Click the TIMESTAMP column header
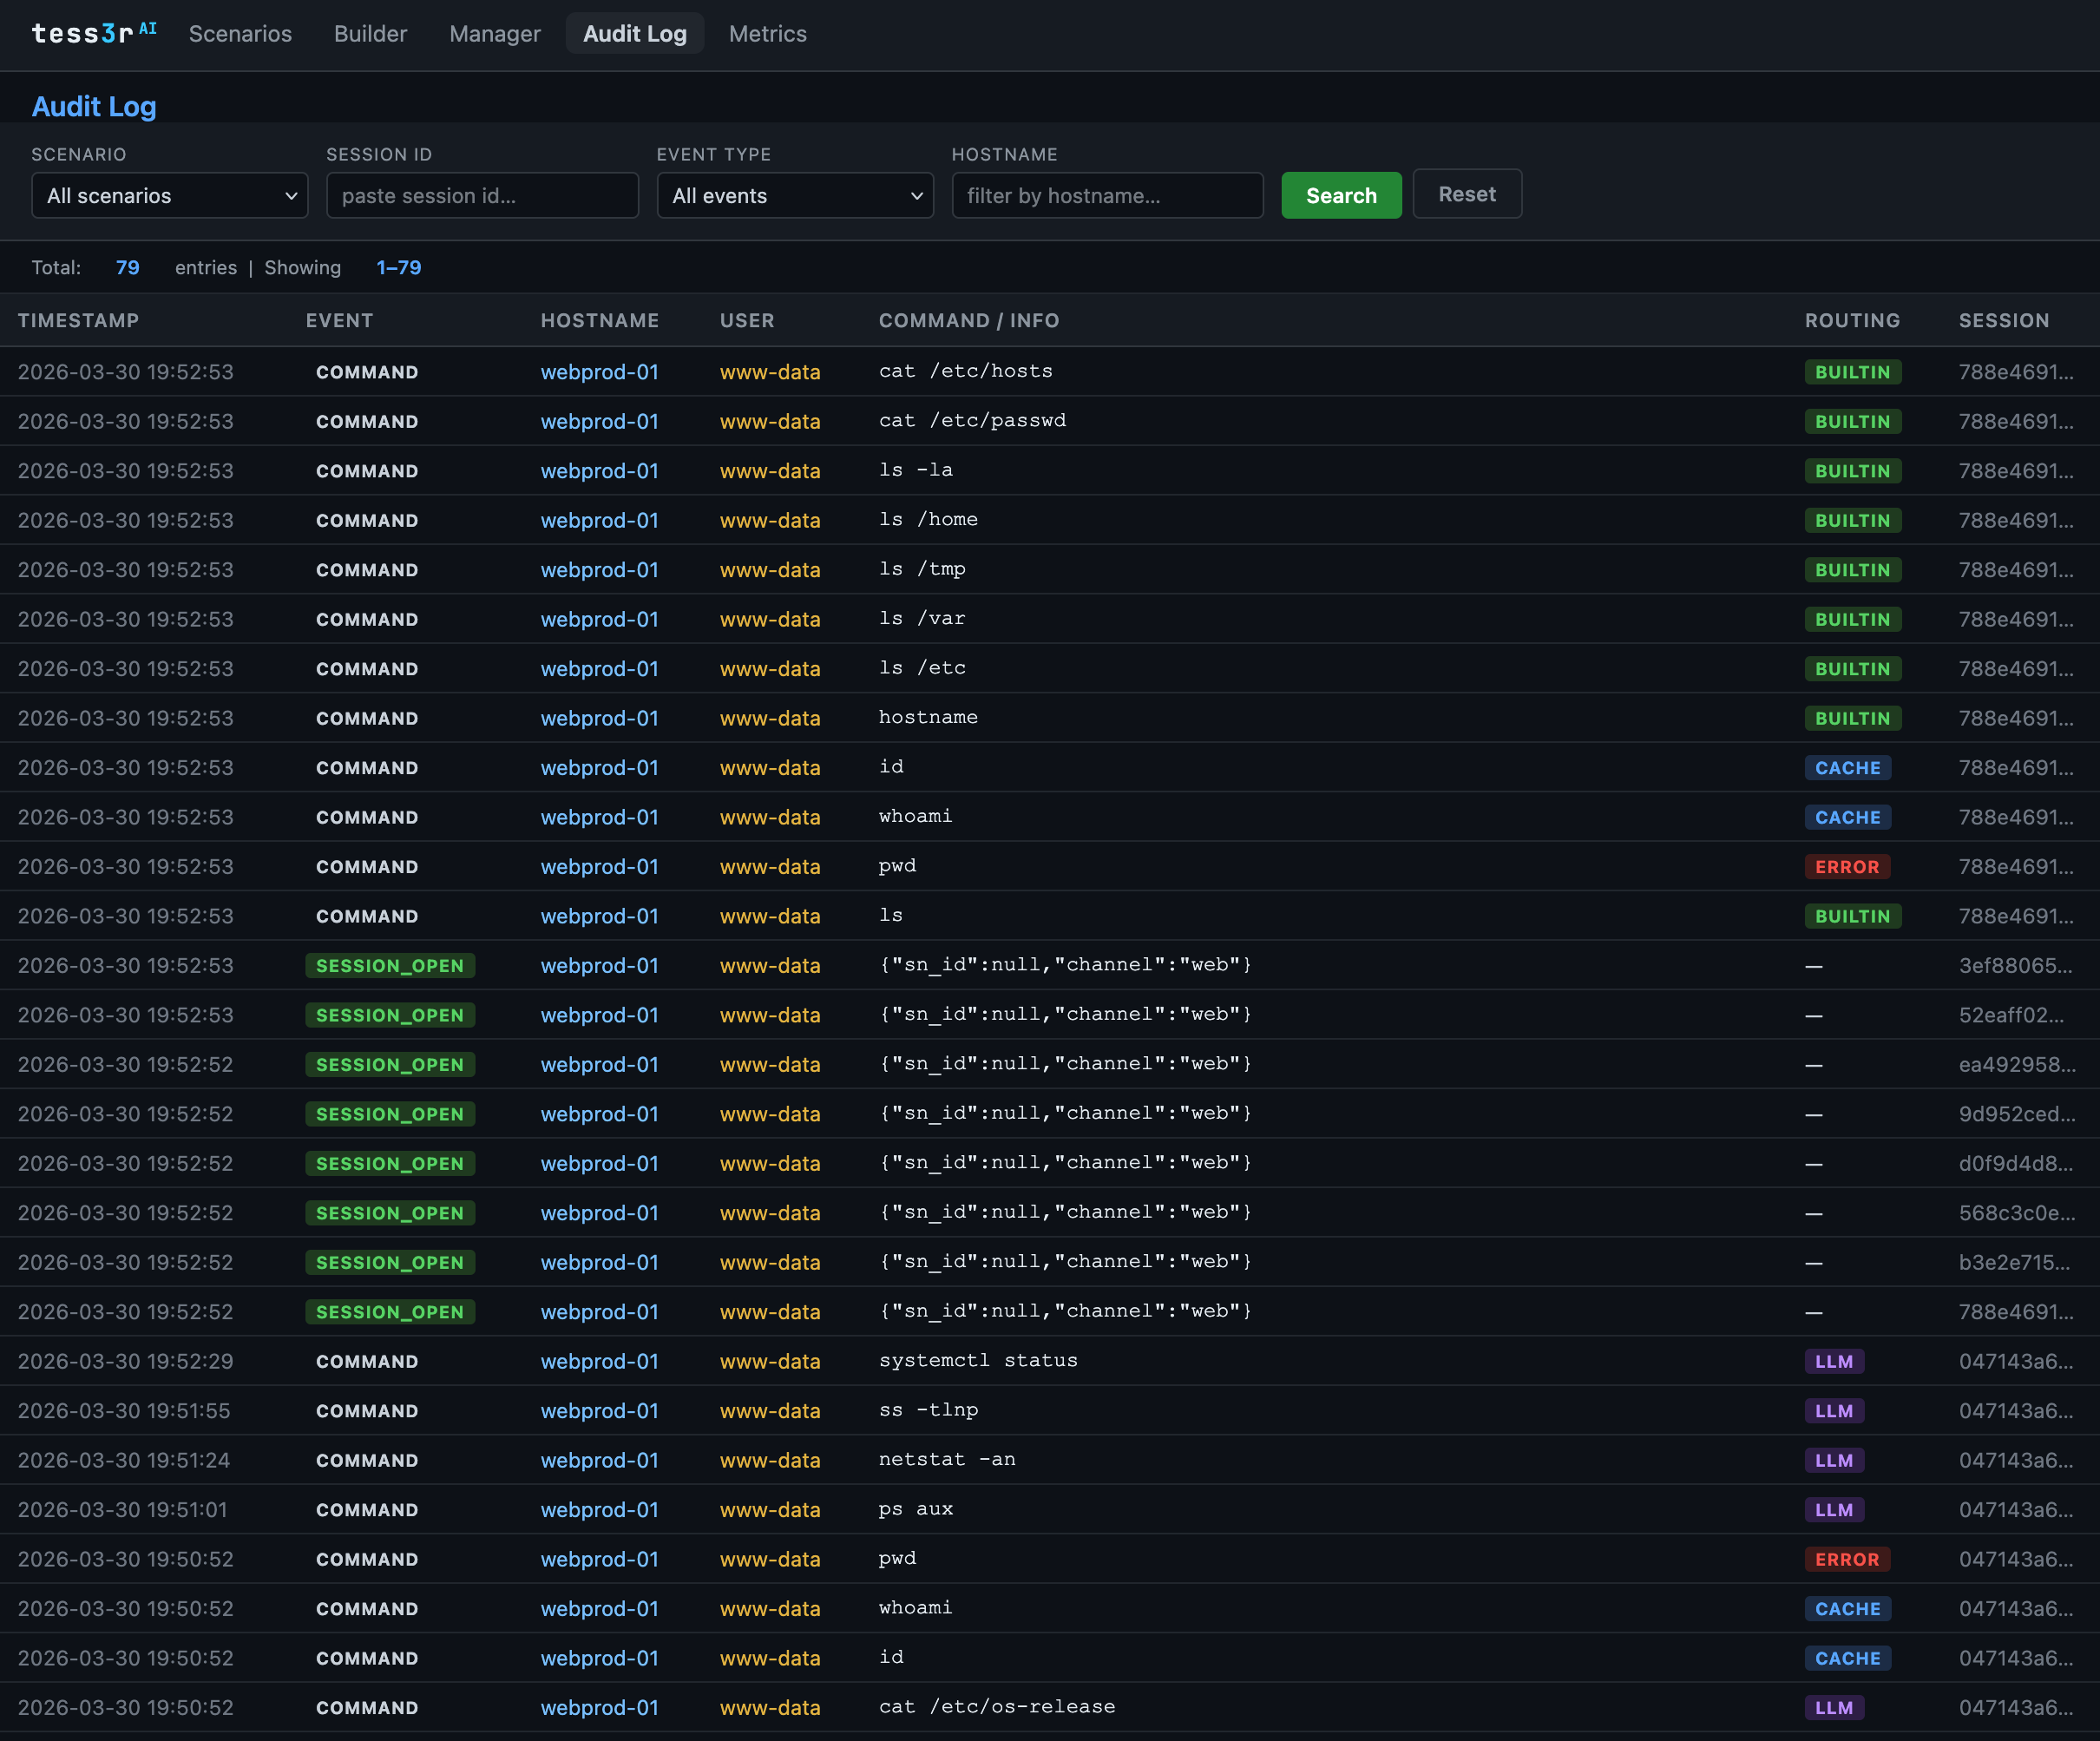 point(78,320)
